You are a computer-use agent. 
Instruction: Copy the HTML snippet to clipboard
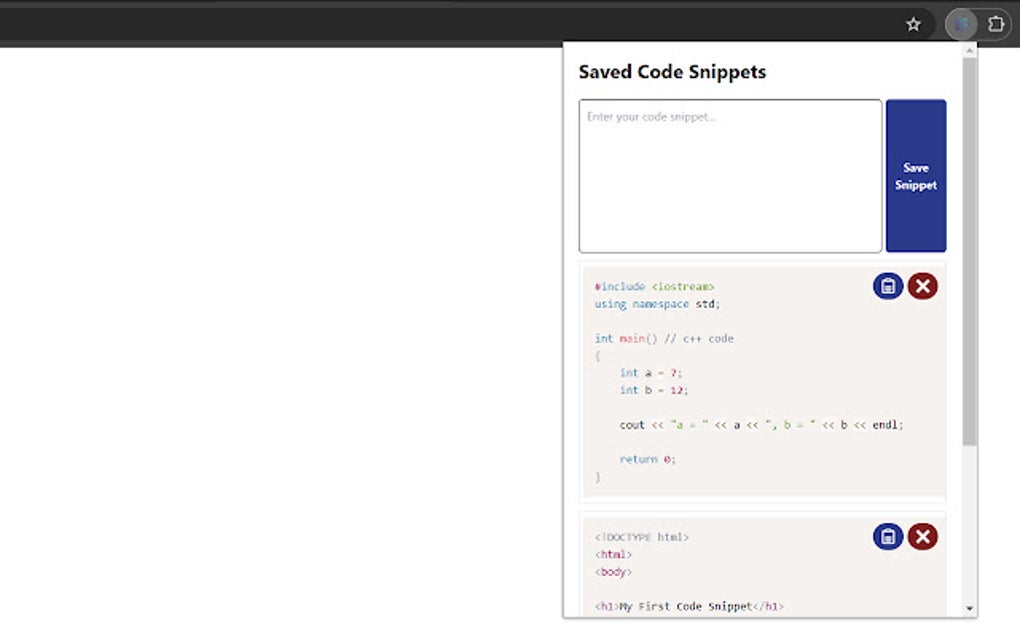click(x=888, y=537)
